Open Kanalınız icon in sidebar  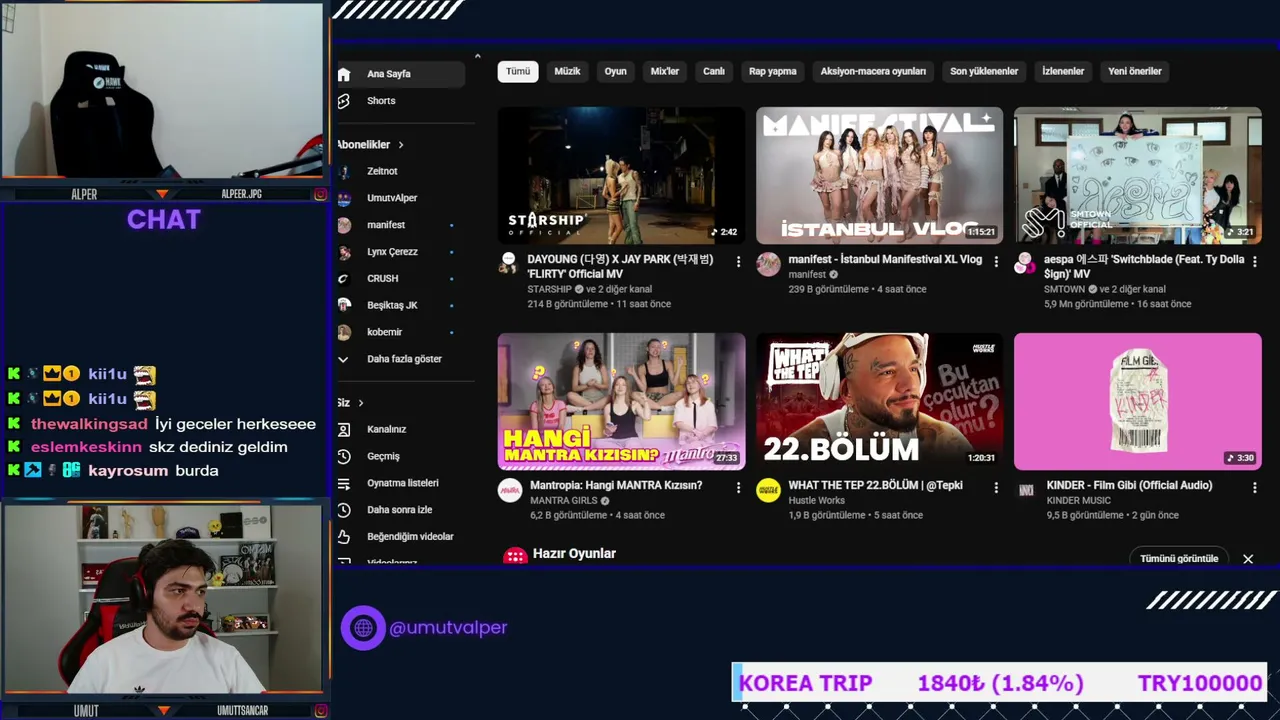coord(344,429)
